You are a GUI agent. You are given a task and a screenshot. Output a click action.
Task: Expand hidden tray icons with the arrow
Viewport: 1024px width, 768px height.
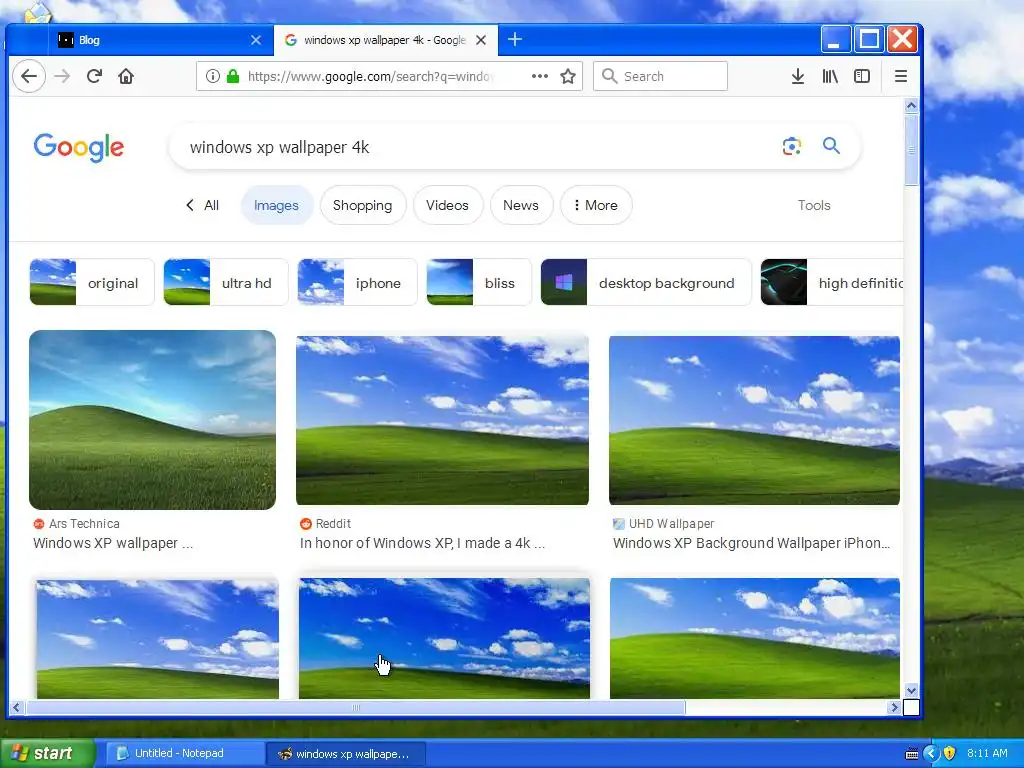(931, 754)
